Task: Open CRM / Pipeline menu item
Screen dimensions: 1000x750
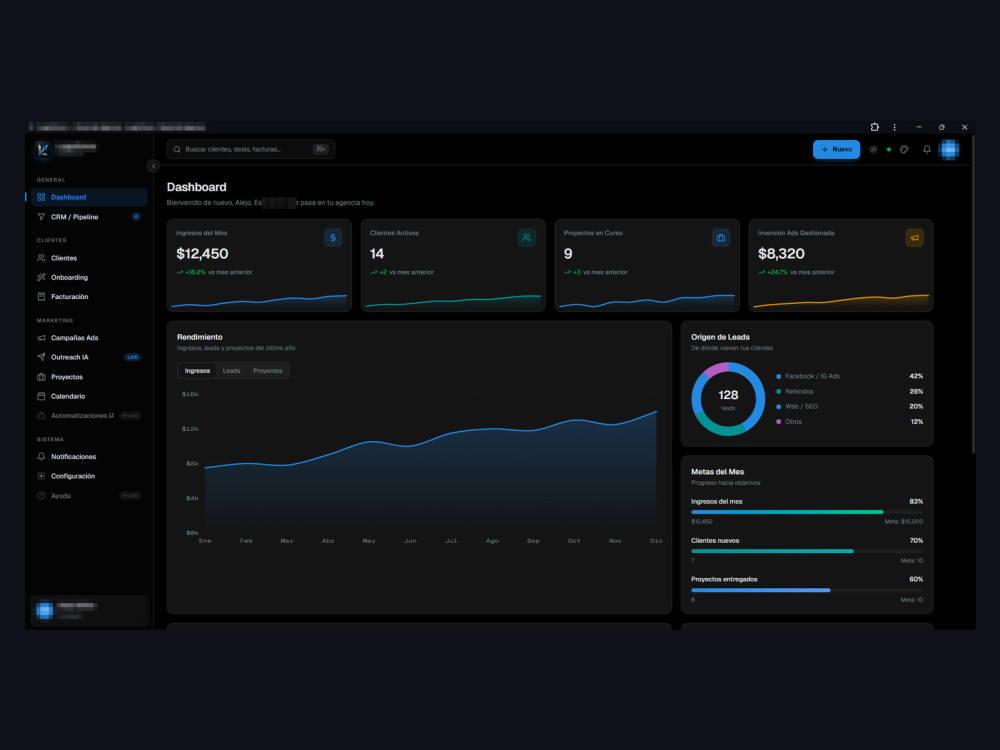Action: click(x=89, y=217)
